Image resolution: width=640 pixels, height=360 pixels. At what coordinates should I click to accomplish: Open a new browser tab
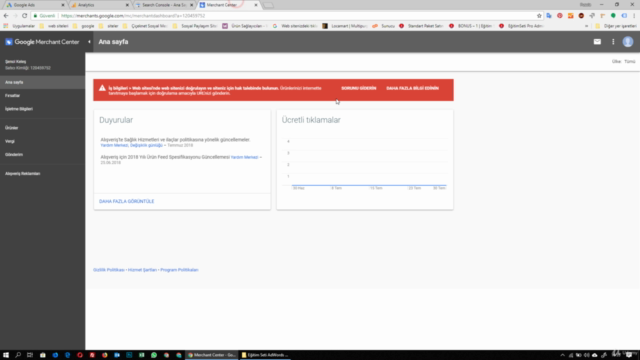268,5
